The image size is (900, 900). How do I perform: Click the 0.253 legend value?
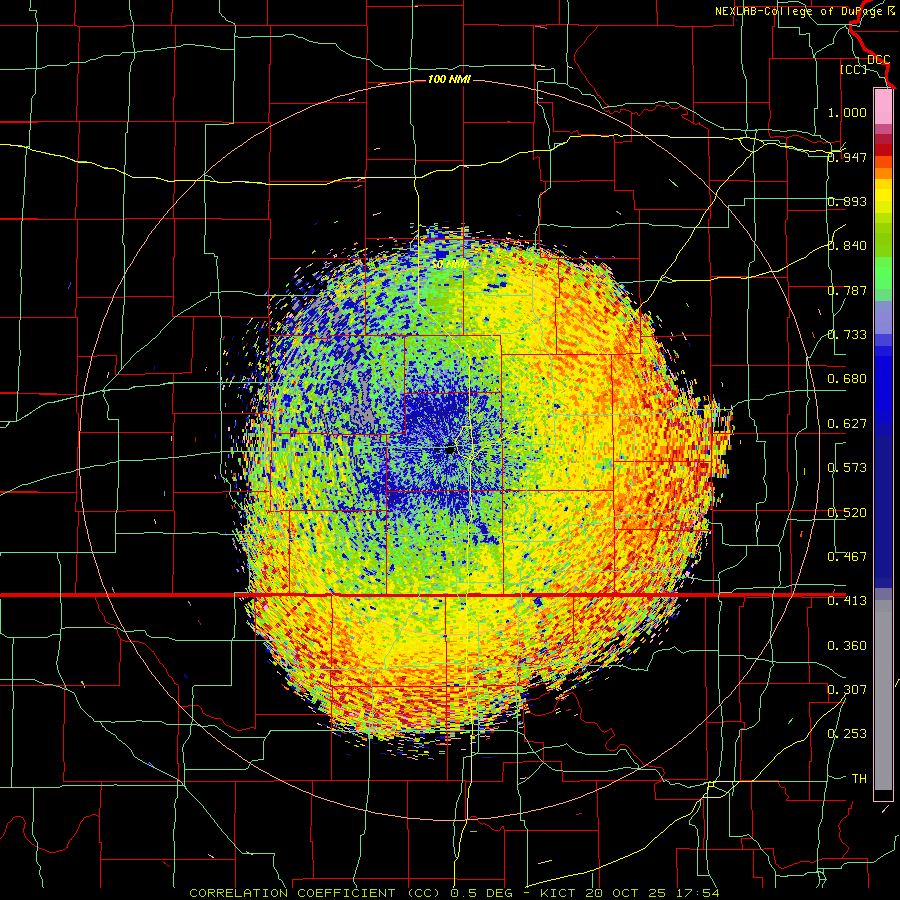[x=847, y=734]
